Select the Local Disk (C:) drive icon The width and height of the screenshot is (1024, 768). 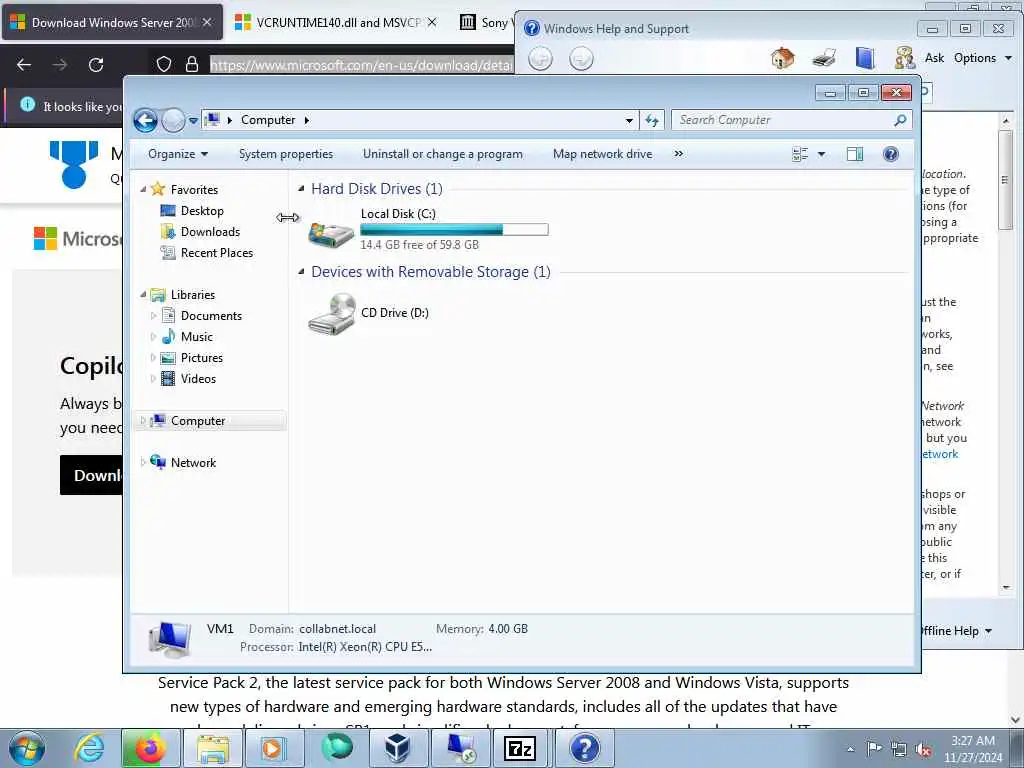[331, 234]
